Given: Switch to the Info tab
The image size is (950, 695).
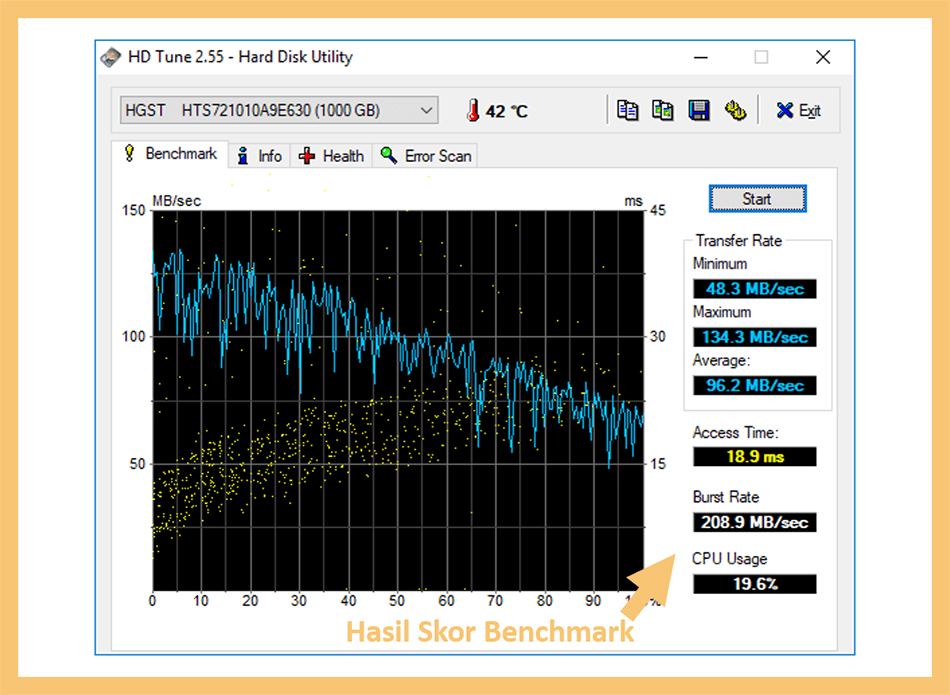Looking at the screenshot, I should [x=260, y=156].
